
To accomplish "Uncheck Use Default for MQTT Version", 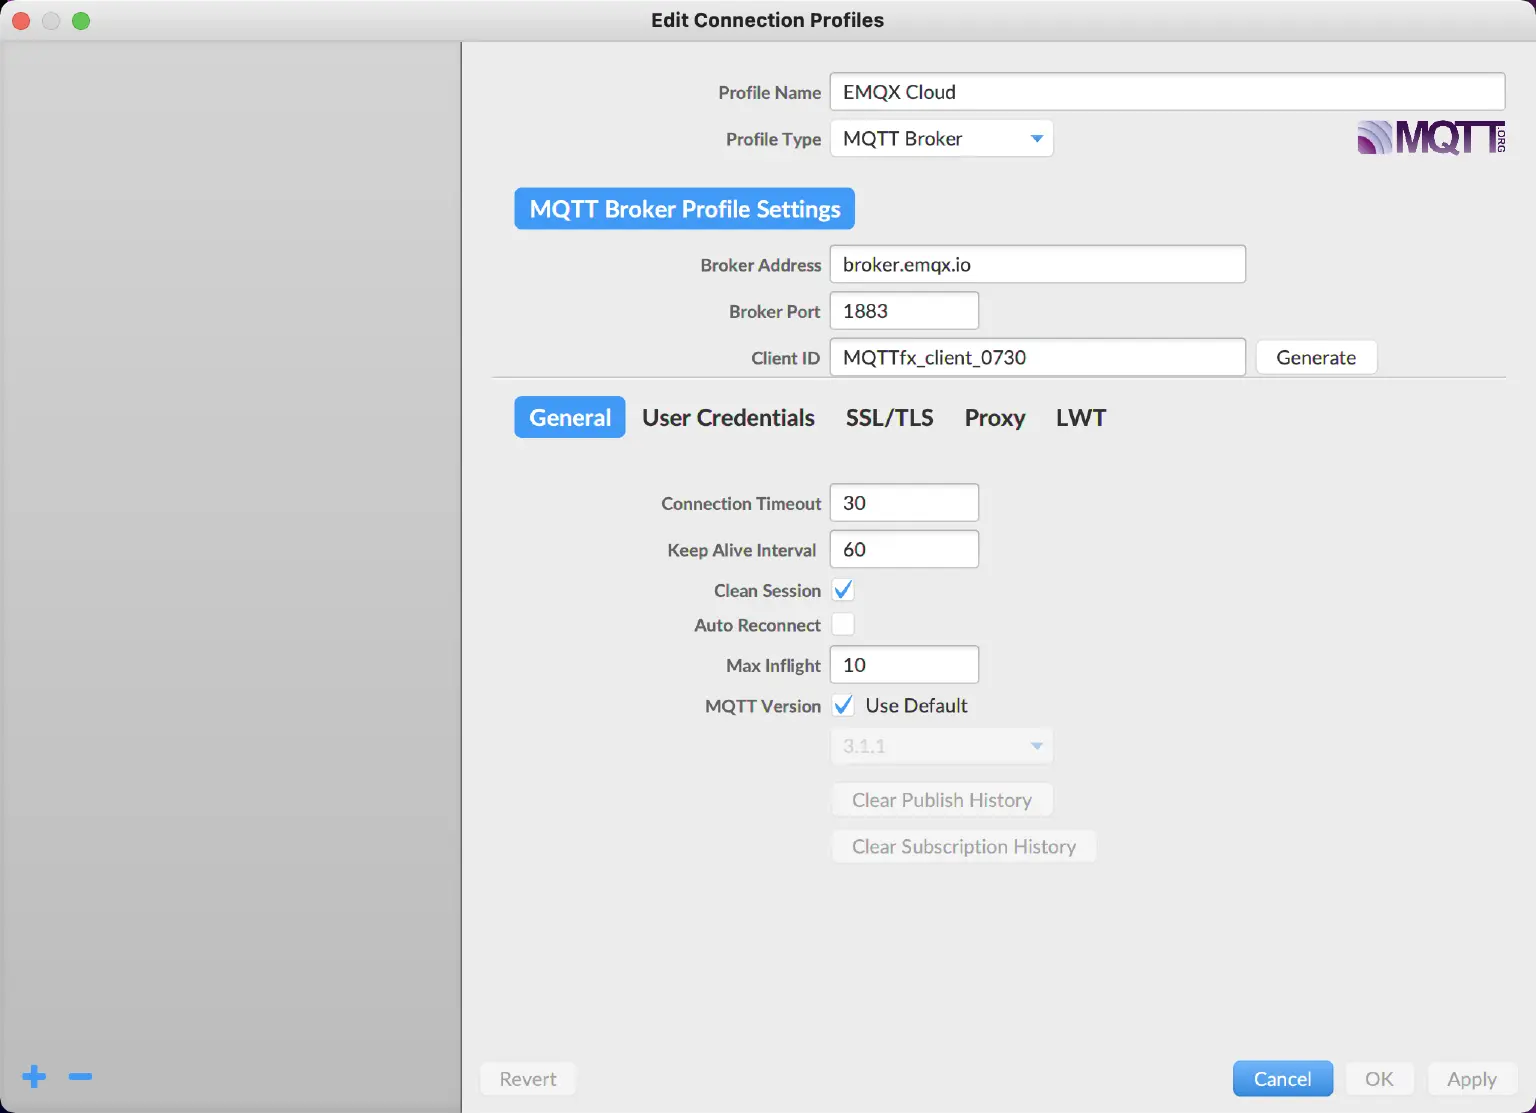I will click(843, 705).
